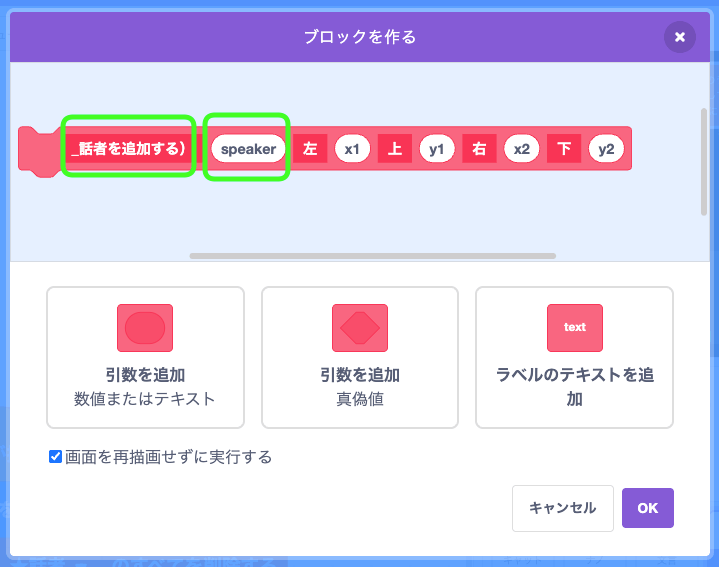Click the 下 label on the block
Image resolution: width=719 pixels, height=567 pixels.
[x=564, y=149]
